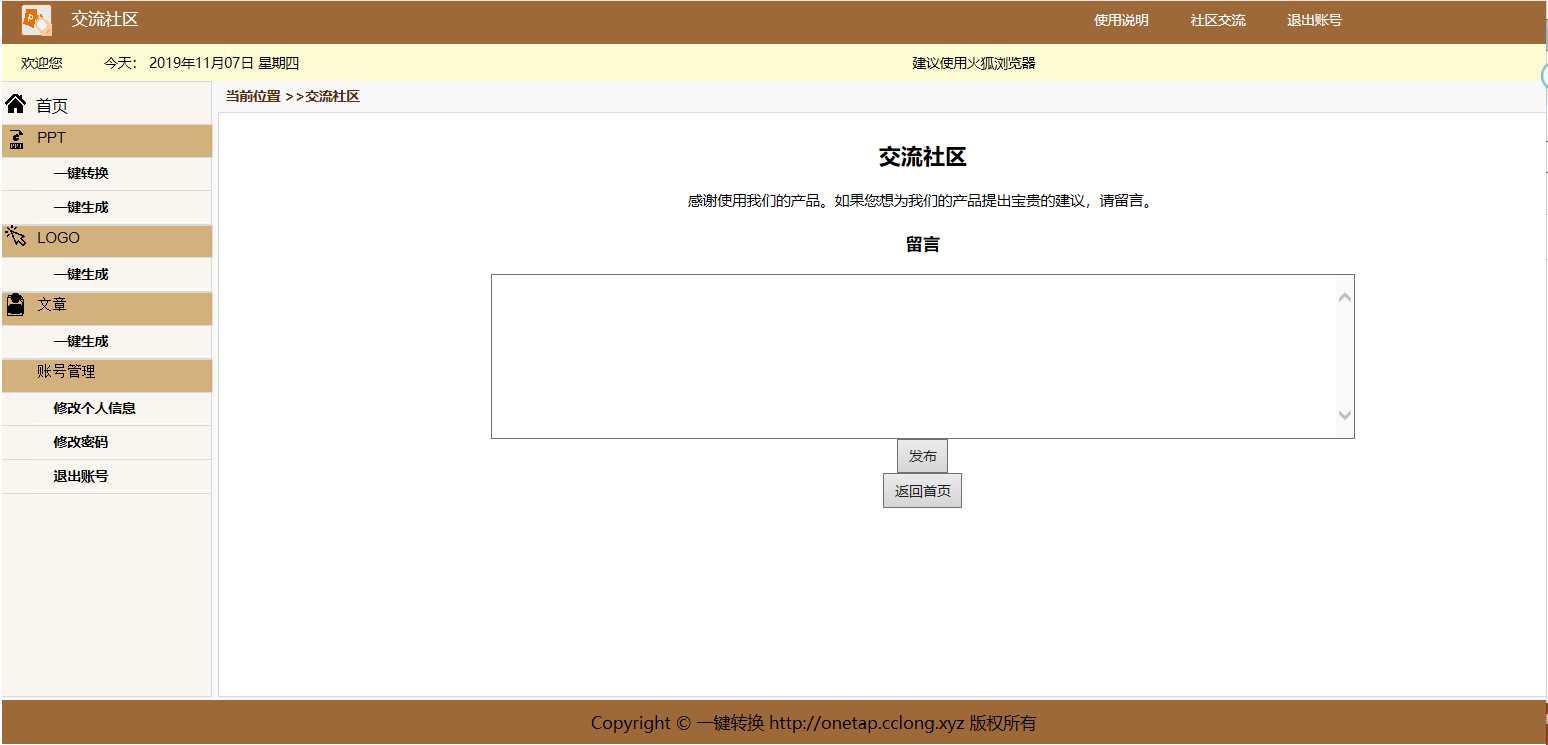The width and height of the screenshot is (1548, 745).
Task: Open 社区交流 in the top navigation
Action: tap(1218, 20)
